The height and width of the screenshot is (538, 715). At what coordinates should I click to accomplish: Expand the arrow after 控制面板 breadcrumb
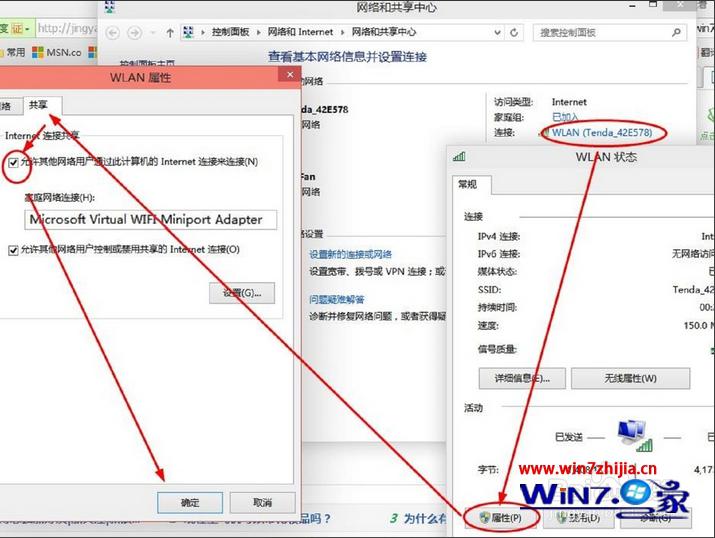point(259,32)
